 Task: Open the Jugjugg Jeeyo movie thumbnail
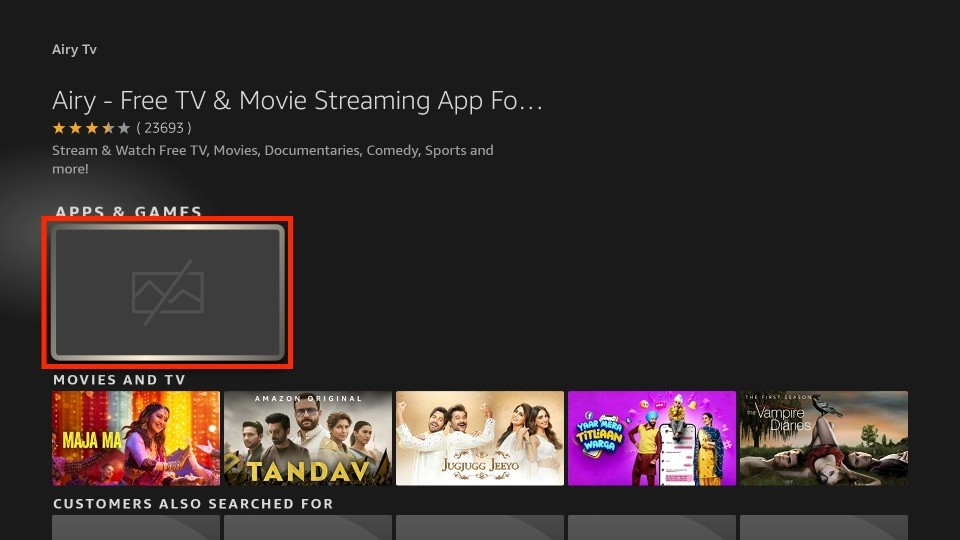(480, 438)
